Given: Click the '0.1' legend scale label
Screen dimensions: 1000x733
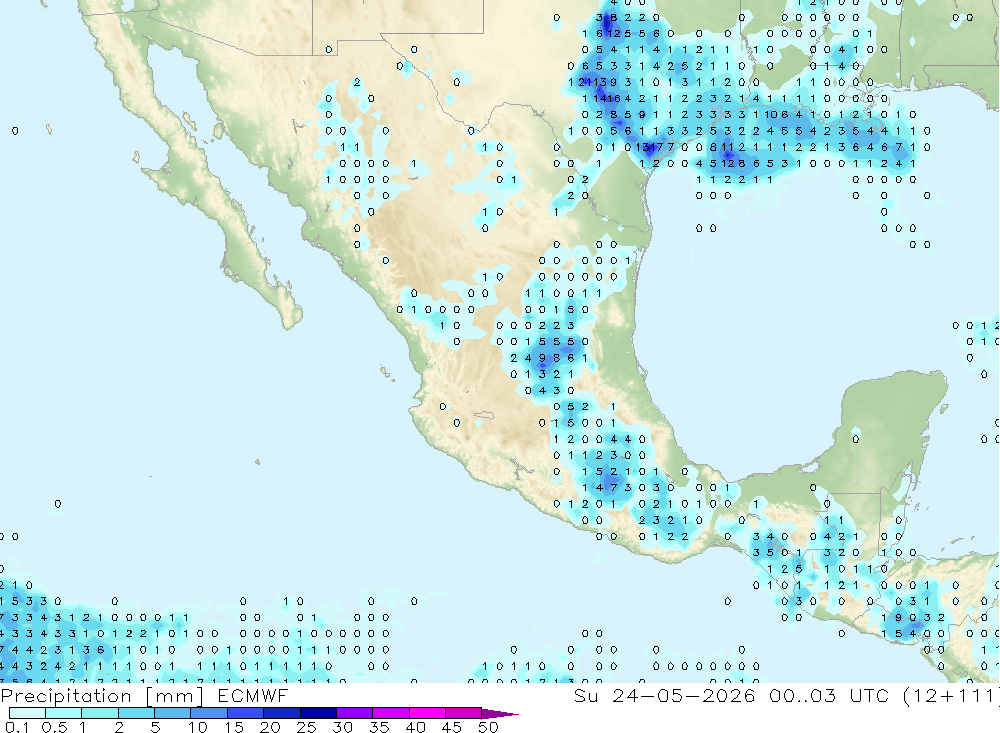Looking at the screenshot, I should click(17, 727).
